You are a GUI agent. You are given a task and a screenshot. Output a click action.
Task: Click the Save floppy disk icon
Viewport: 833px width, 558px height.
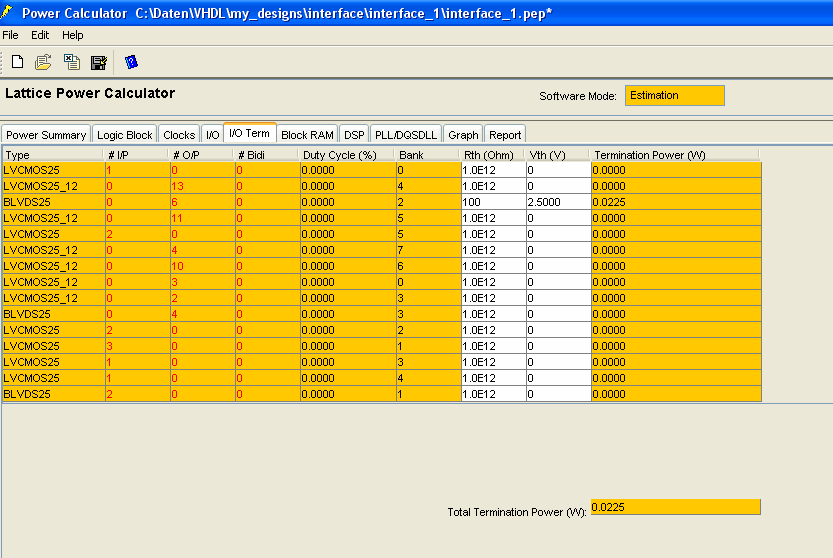[99, 62]
